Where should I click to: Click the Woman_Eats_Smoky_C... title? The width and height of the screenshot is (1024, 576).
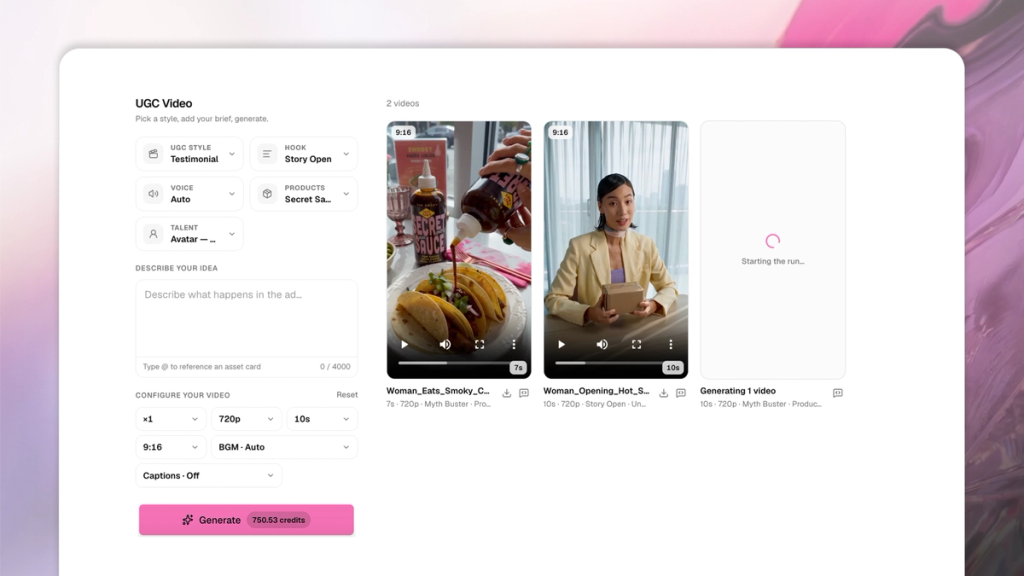438,391
